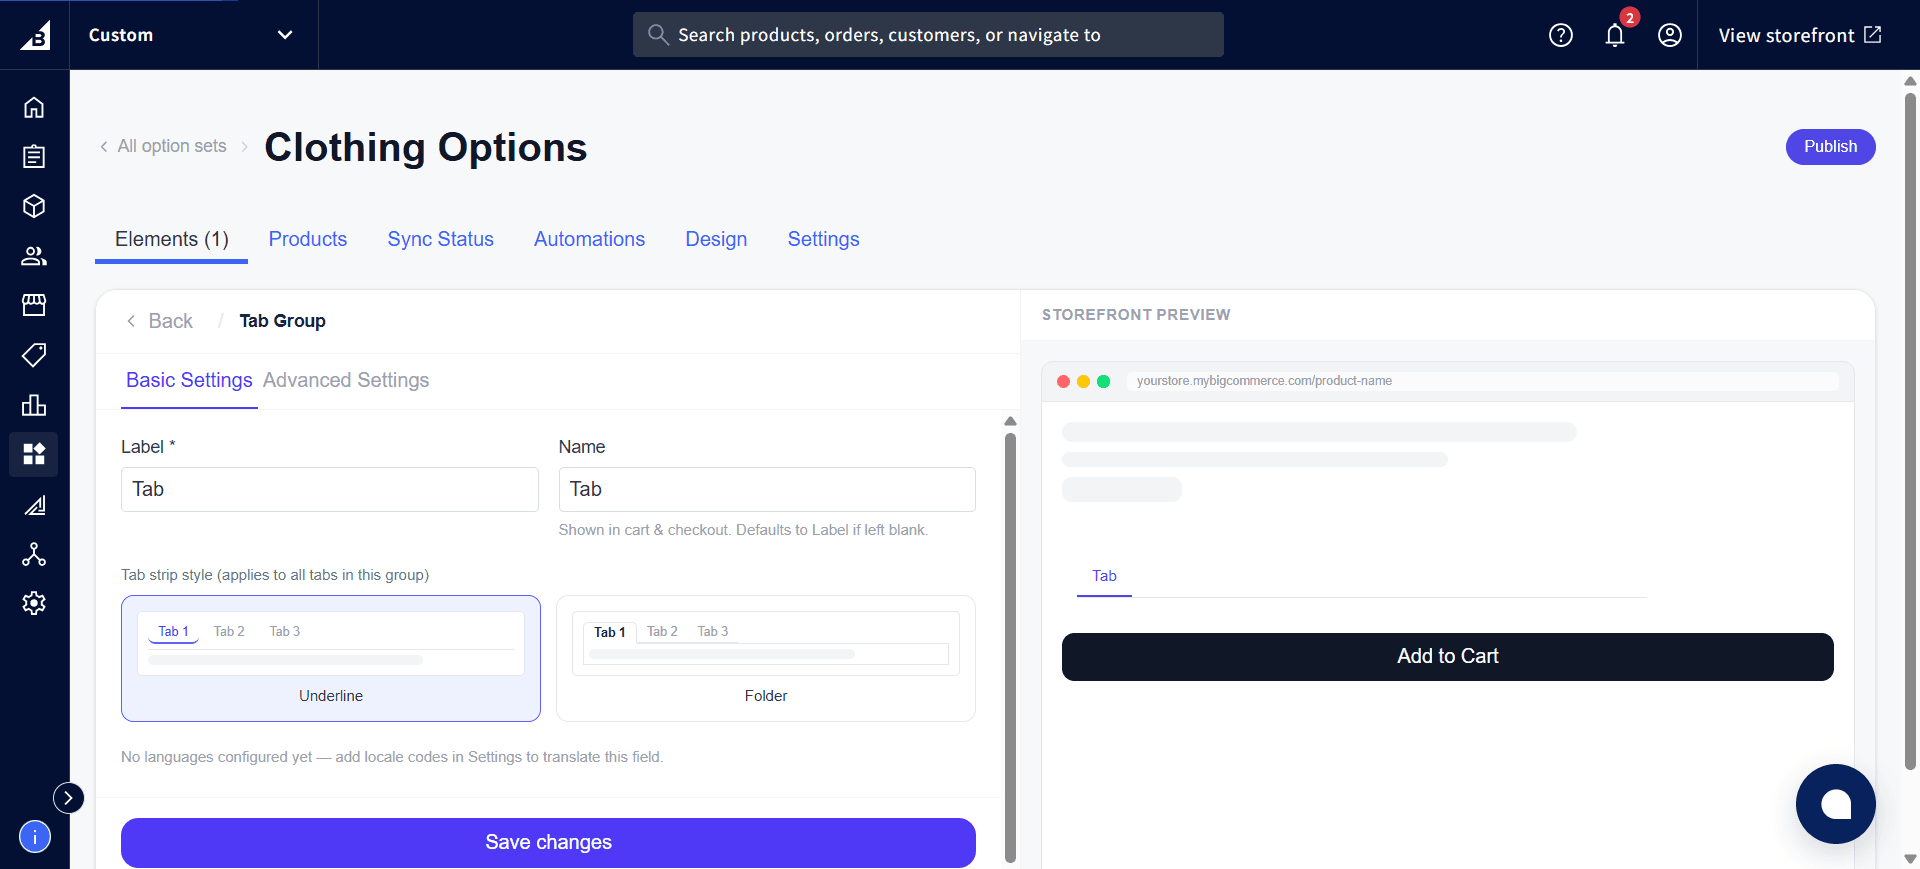Open the Help question mark icon

pyautogui.click(x=1561, y=35)
